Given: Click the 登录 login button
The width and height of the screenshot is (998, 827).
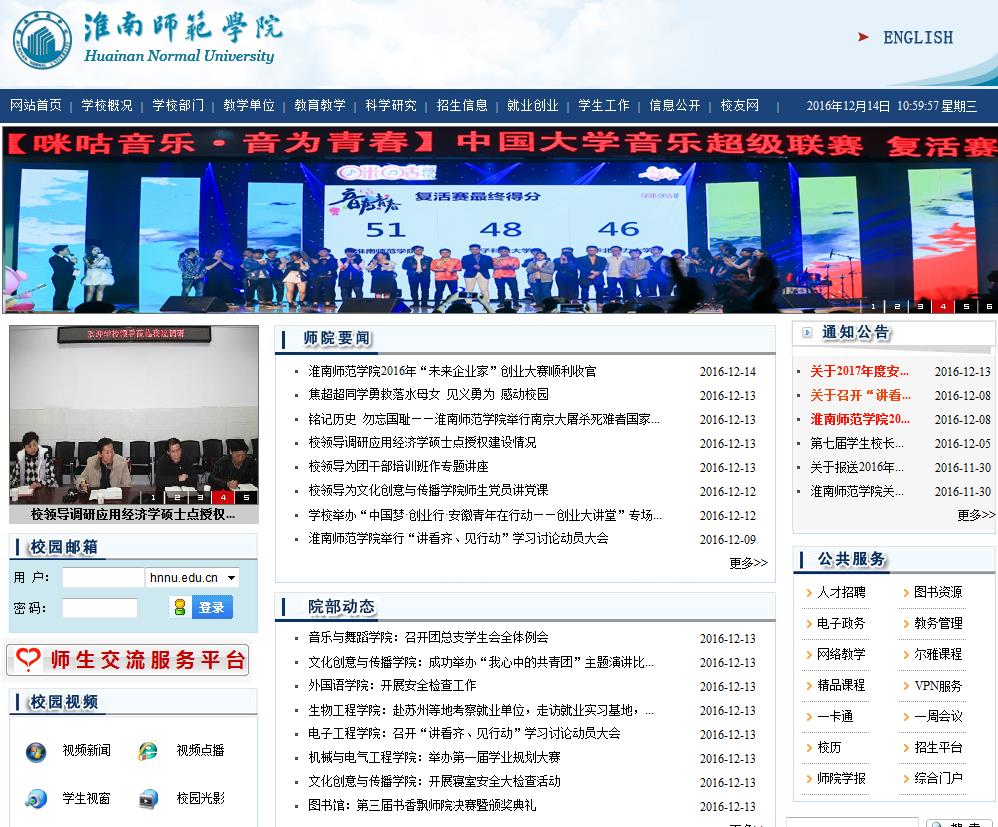Looking at the screenshot, I should pos(212,607).
